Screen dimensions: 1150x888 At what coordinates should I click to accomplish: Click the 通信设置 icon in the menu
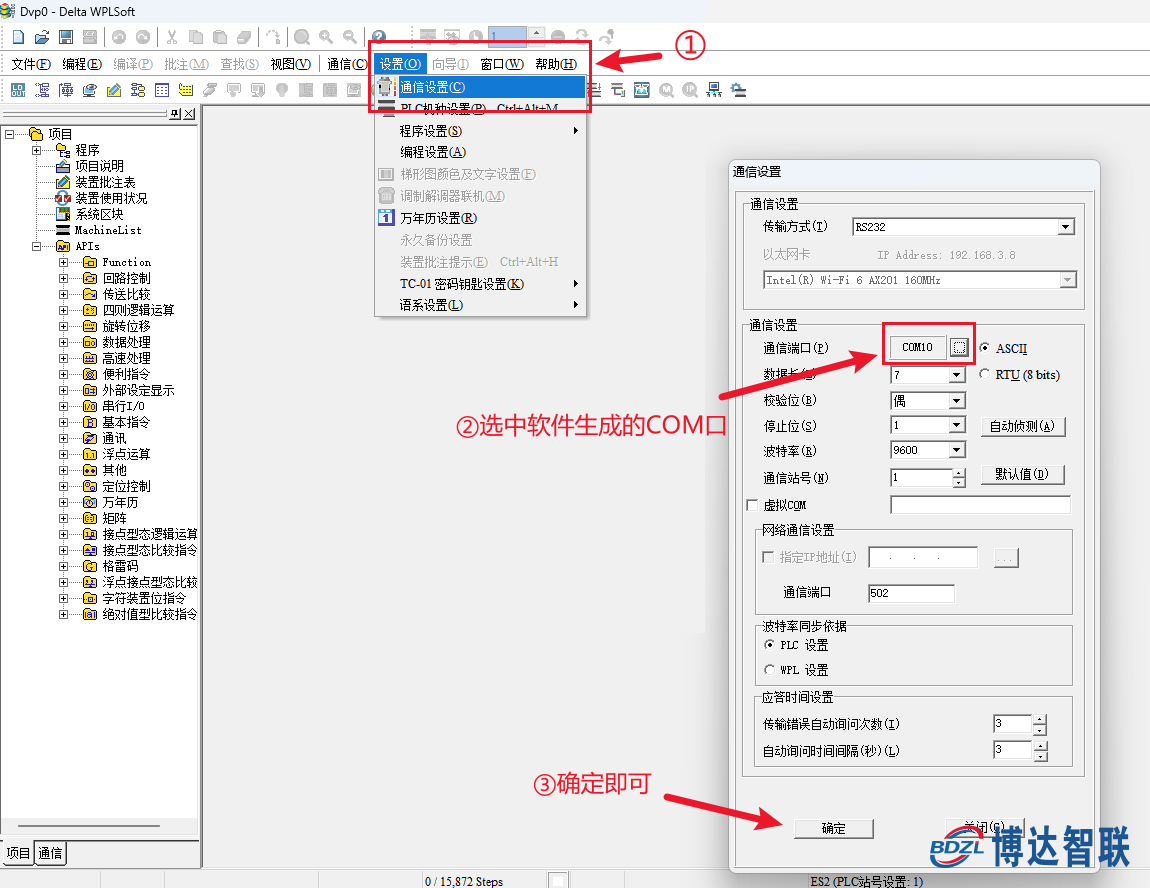click(x=386, y=87)
